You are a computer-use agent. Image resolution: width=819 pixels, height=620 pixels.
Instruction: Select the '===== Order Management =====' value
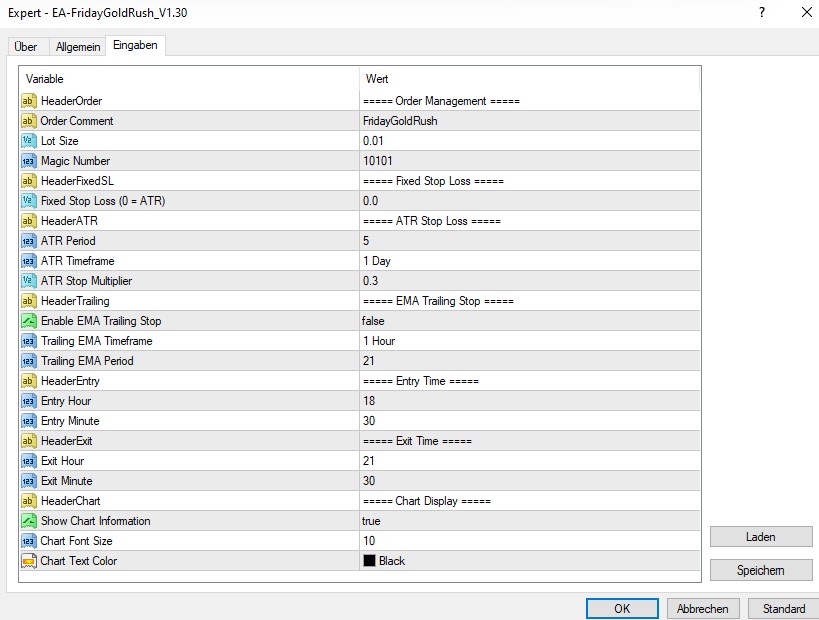pyautogui.click(x=441, y=101)
